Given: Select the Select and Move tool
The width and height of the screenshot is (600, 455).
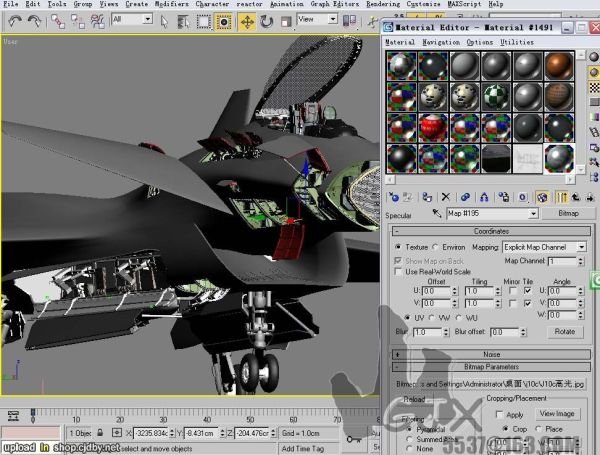Looking at the screenshot, I should (246, 20).
